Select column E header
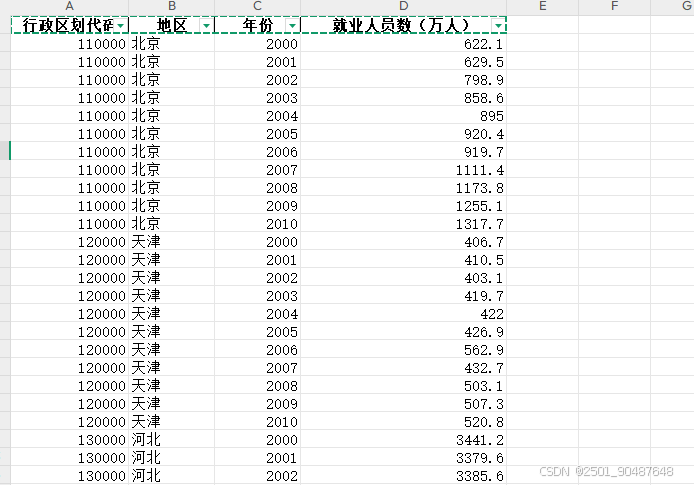This screenshot has width=694, height=485. coord(543,6)
